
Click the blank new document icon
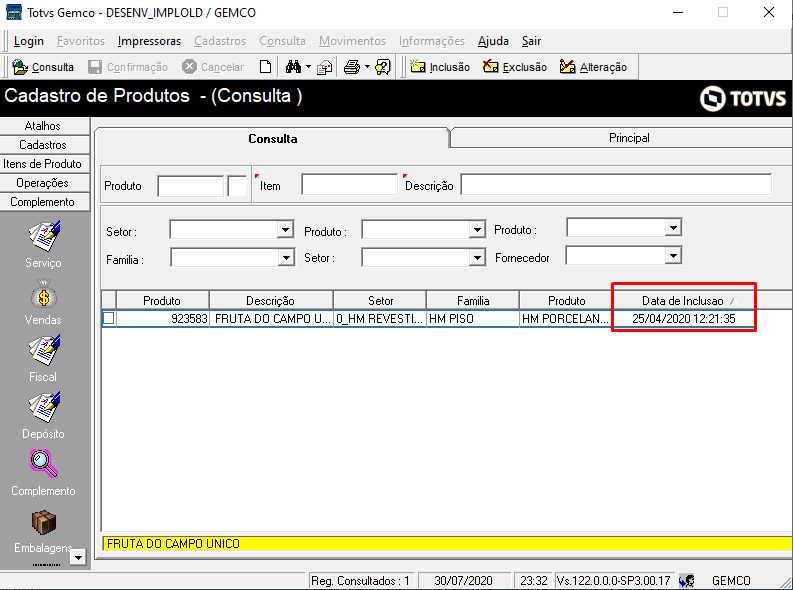click(x=266, y=67)
